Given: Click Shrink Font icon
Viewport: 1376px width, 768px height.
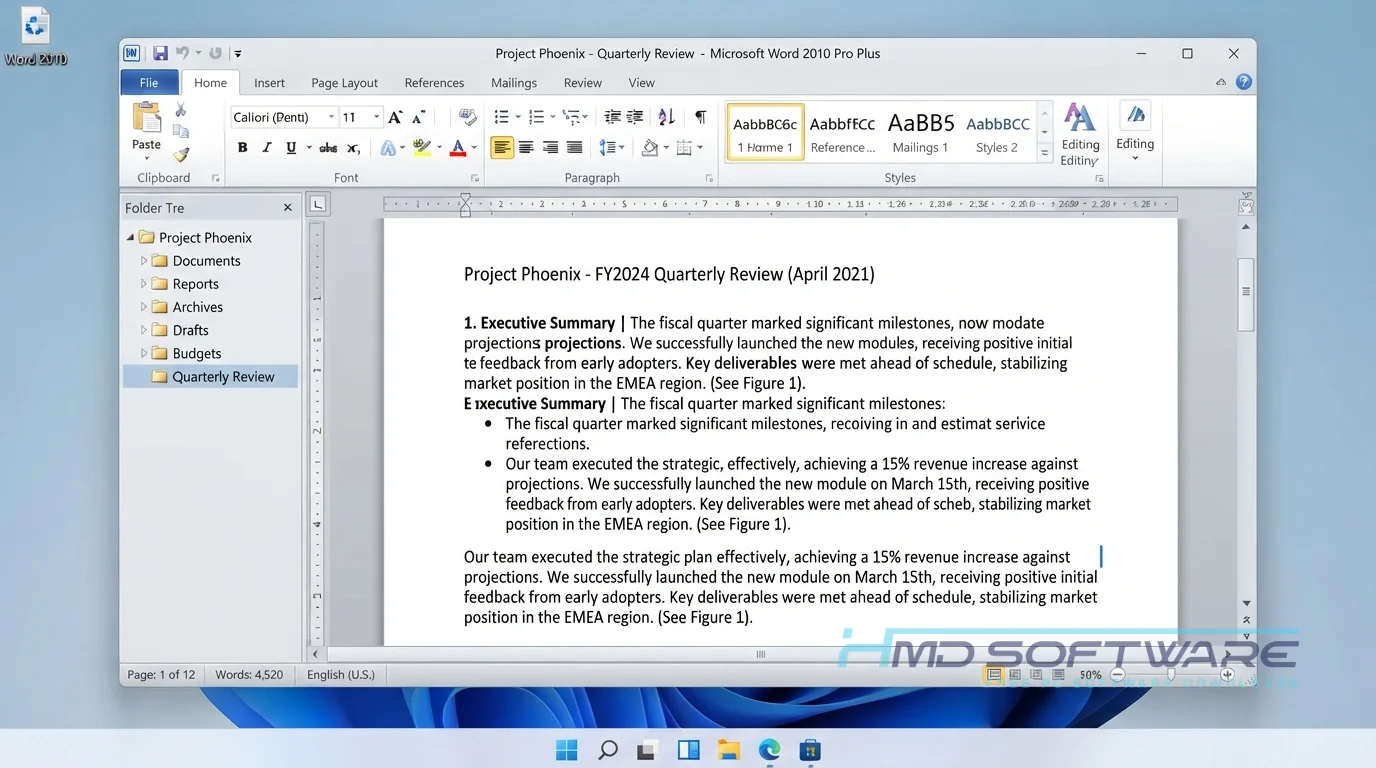Looking at the screenshot, I should coord(418,117).
